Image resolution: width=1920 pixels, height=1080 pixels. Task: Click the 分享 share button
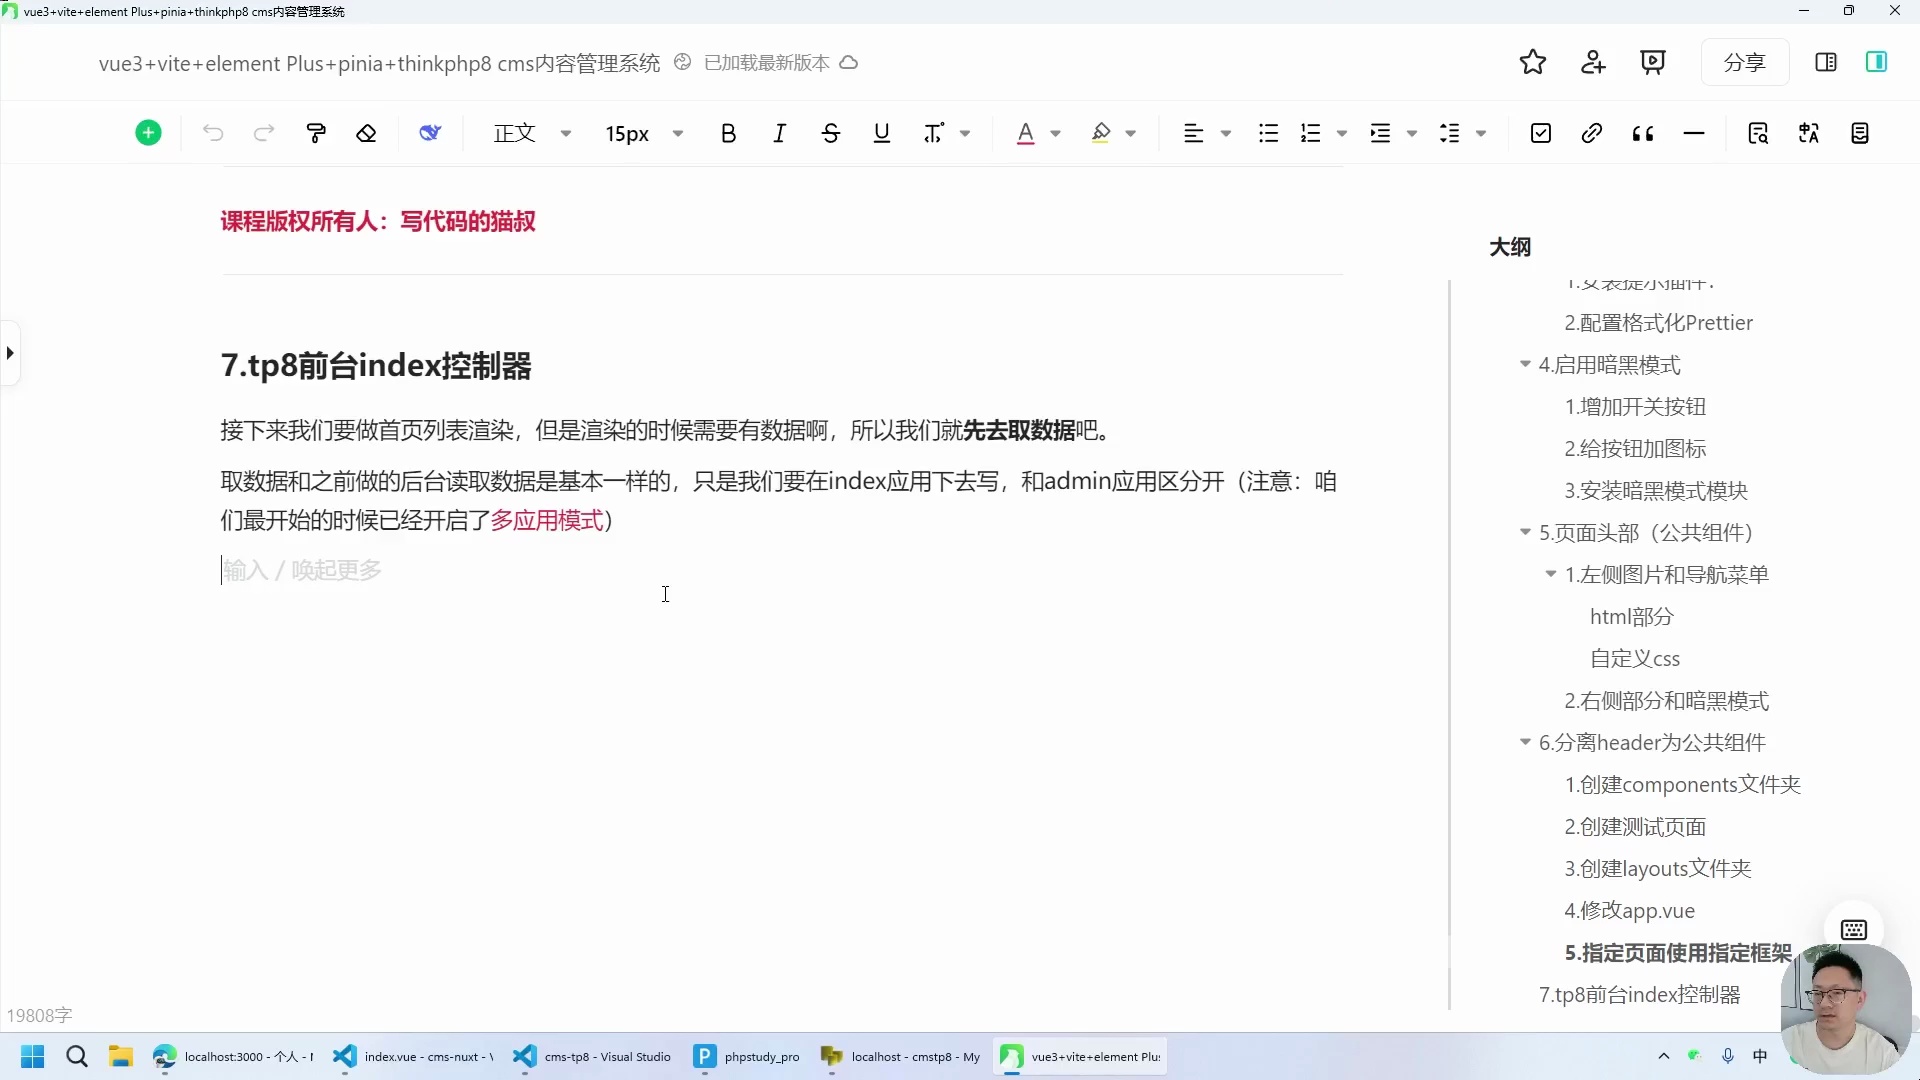(1744, 61)
